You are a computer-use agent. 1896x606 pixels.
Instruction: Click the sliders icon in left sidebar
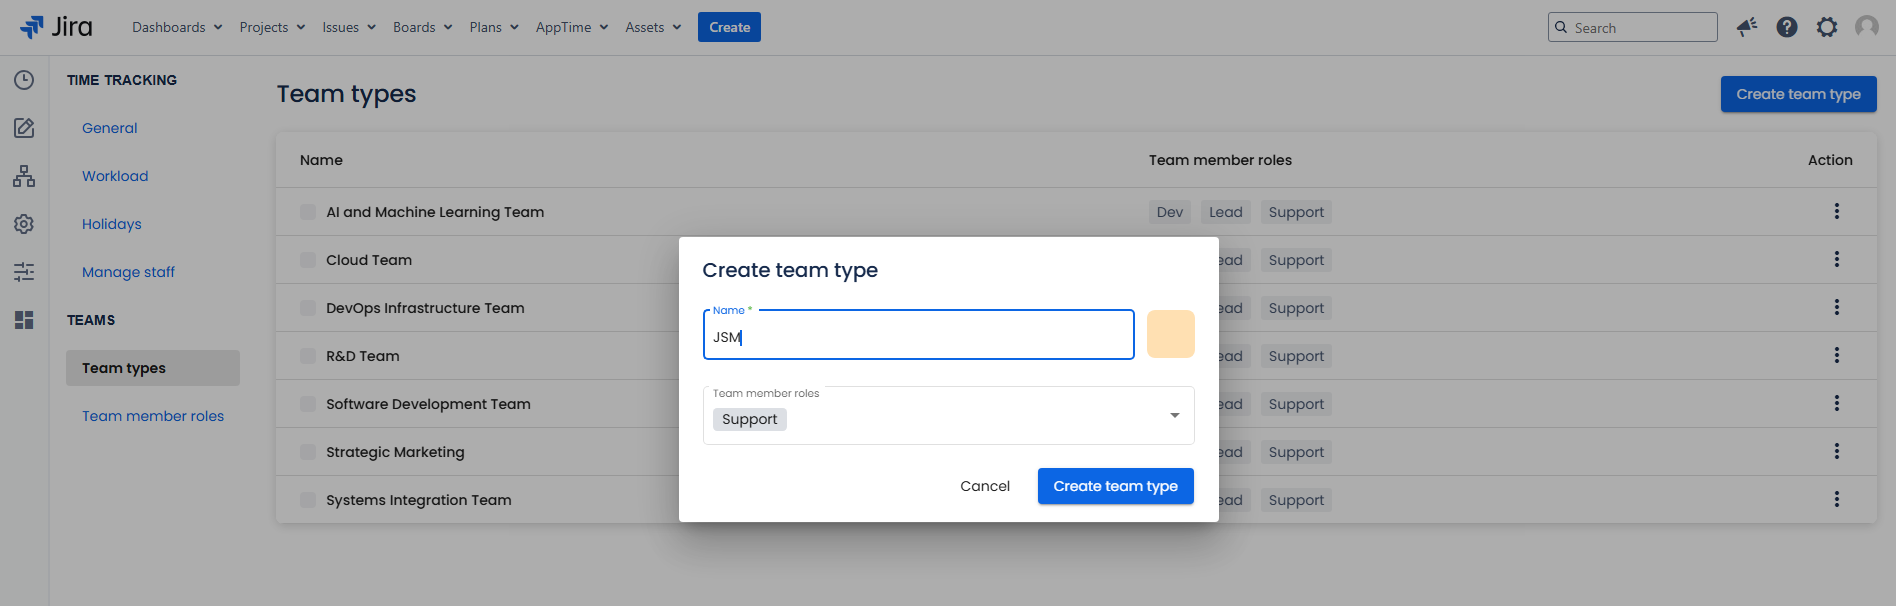[x=24, y=272]
